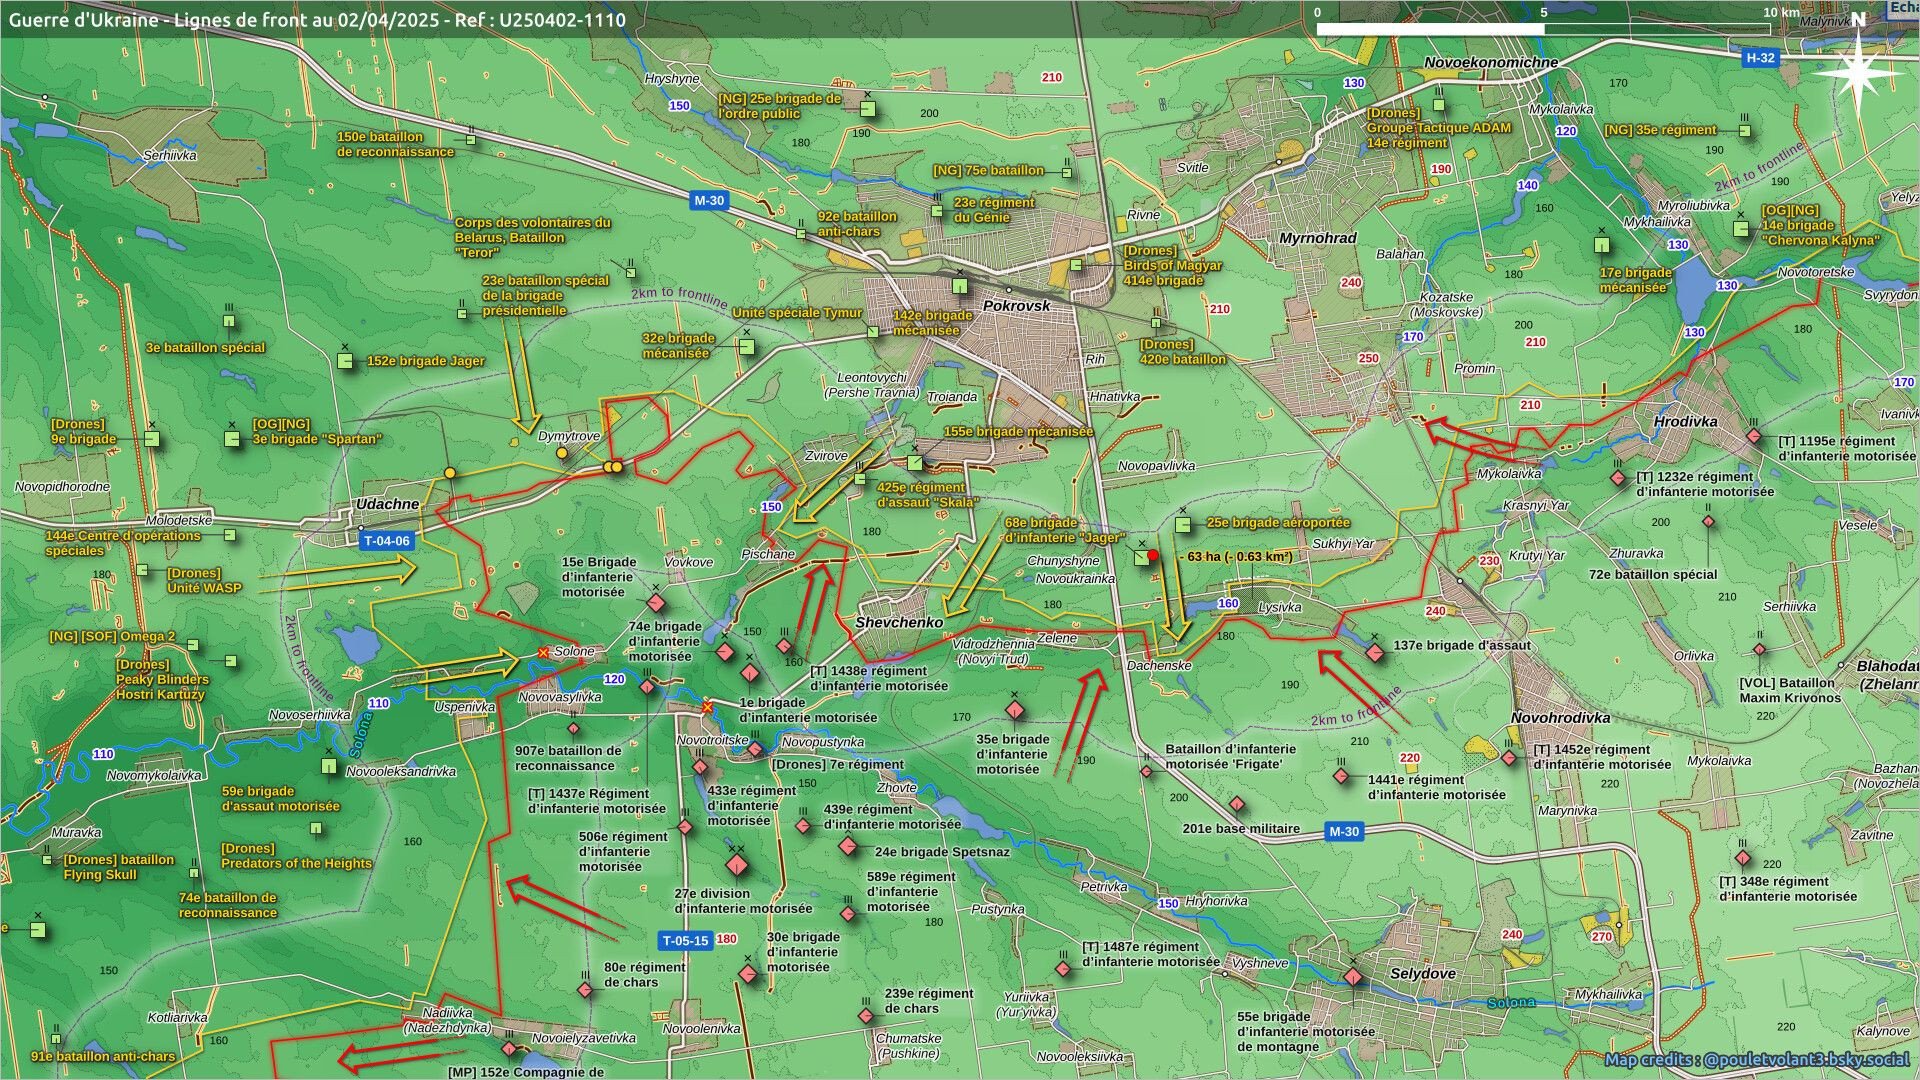Click the T-05-15 road shield

686,940
